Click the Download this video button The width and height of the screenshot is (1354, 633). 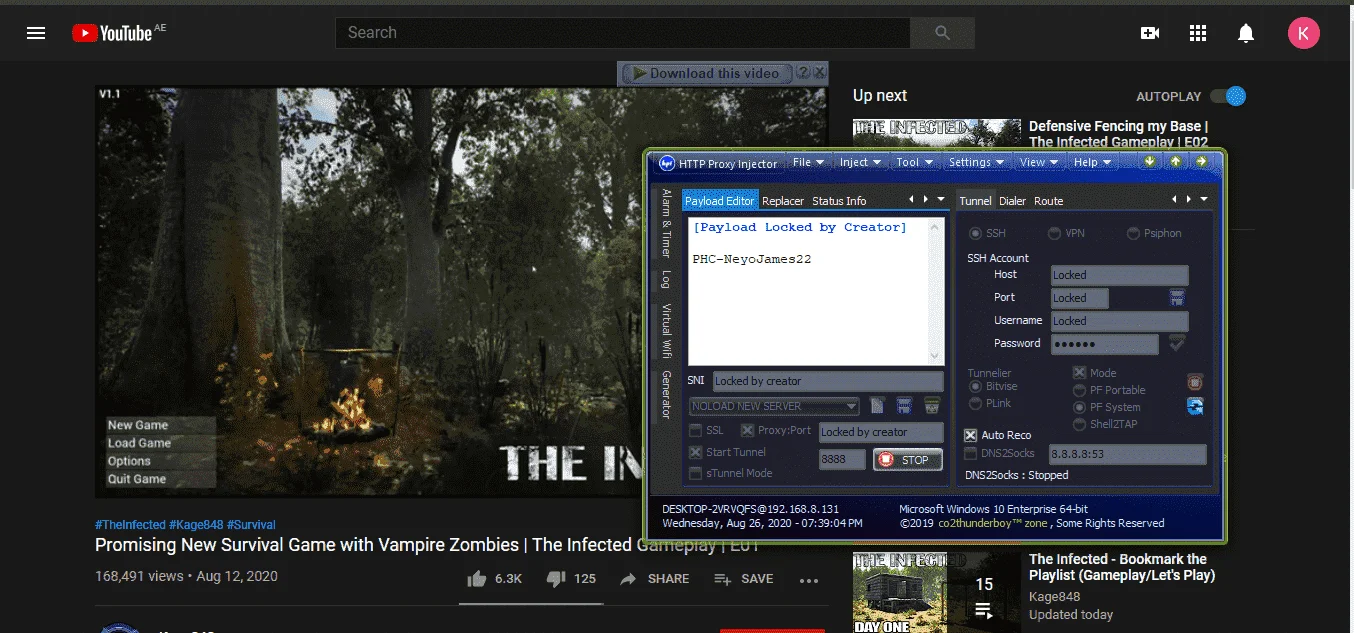point(706,73)
